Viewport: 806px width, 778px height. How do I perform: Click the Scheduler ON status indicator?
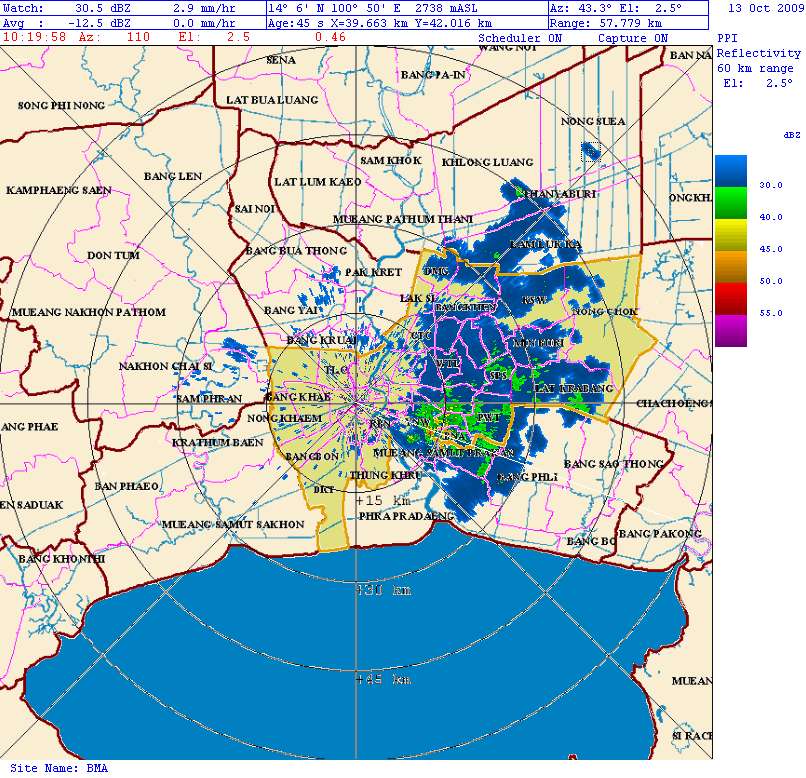point(520,38)
